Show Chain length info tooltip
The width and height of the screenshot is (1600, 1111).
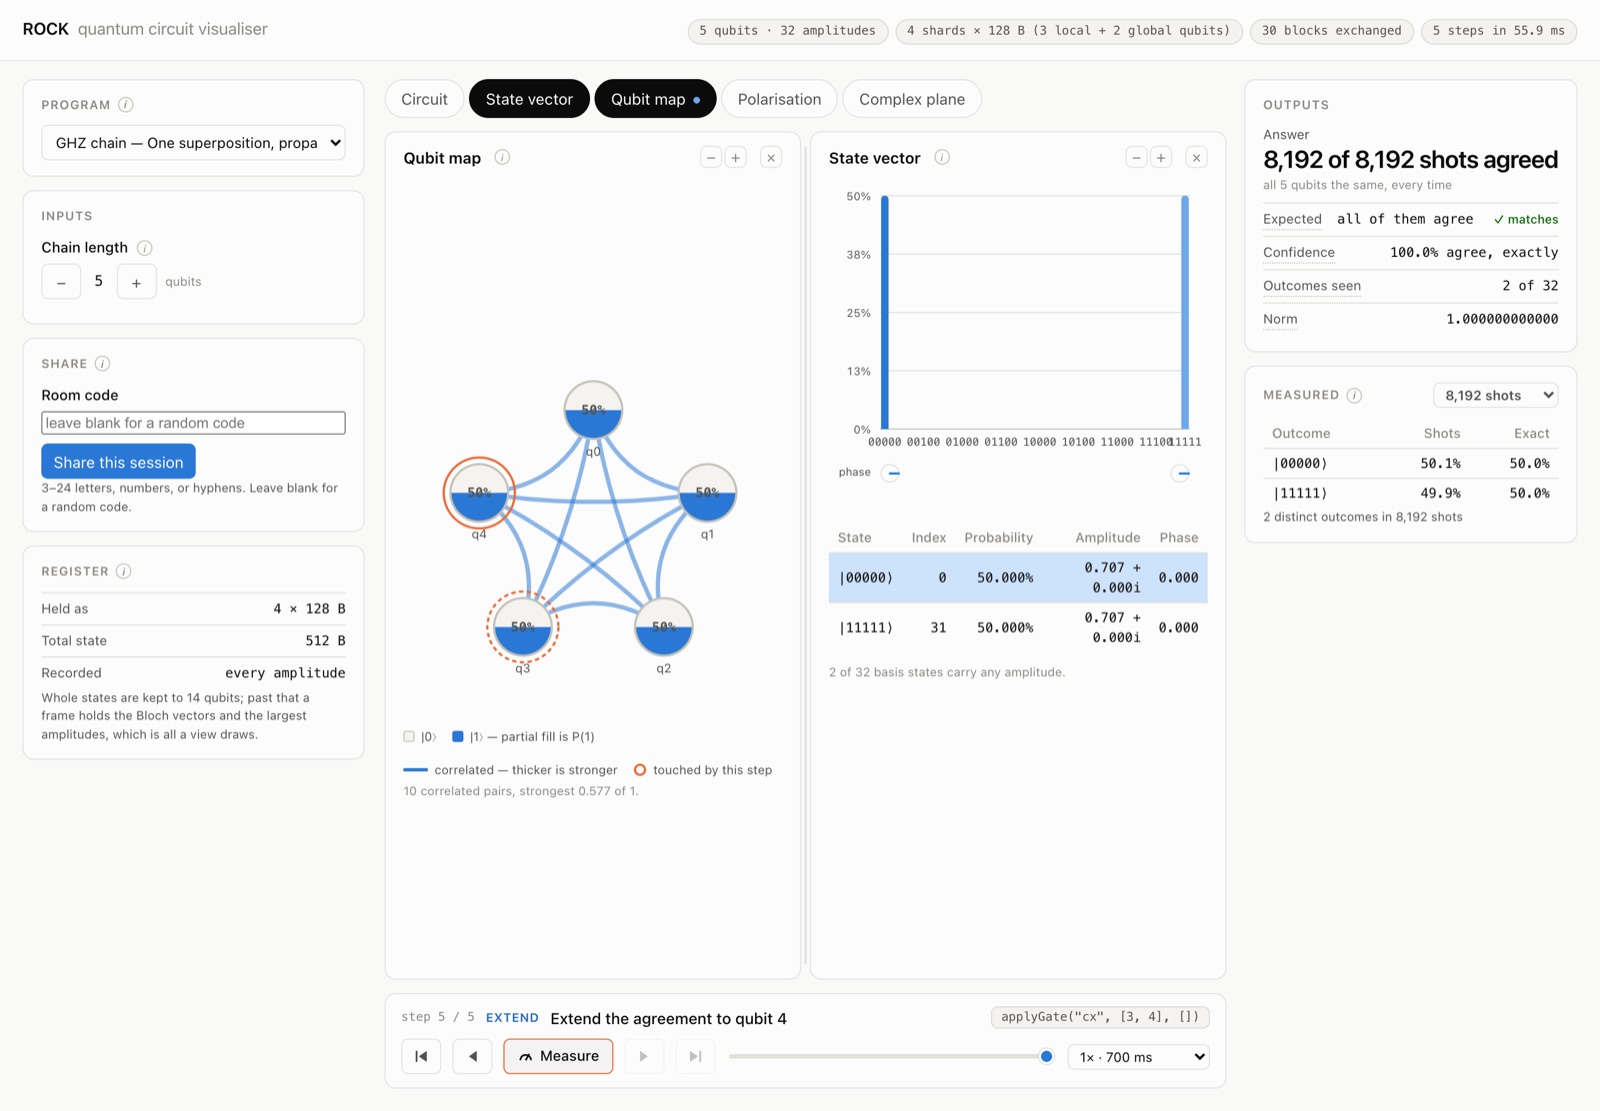point(144,248)
